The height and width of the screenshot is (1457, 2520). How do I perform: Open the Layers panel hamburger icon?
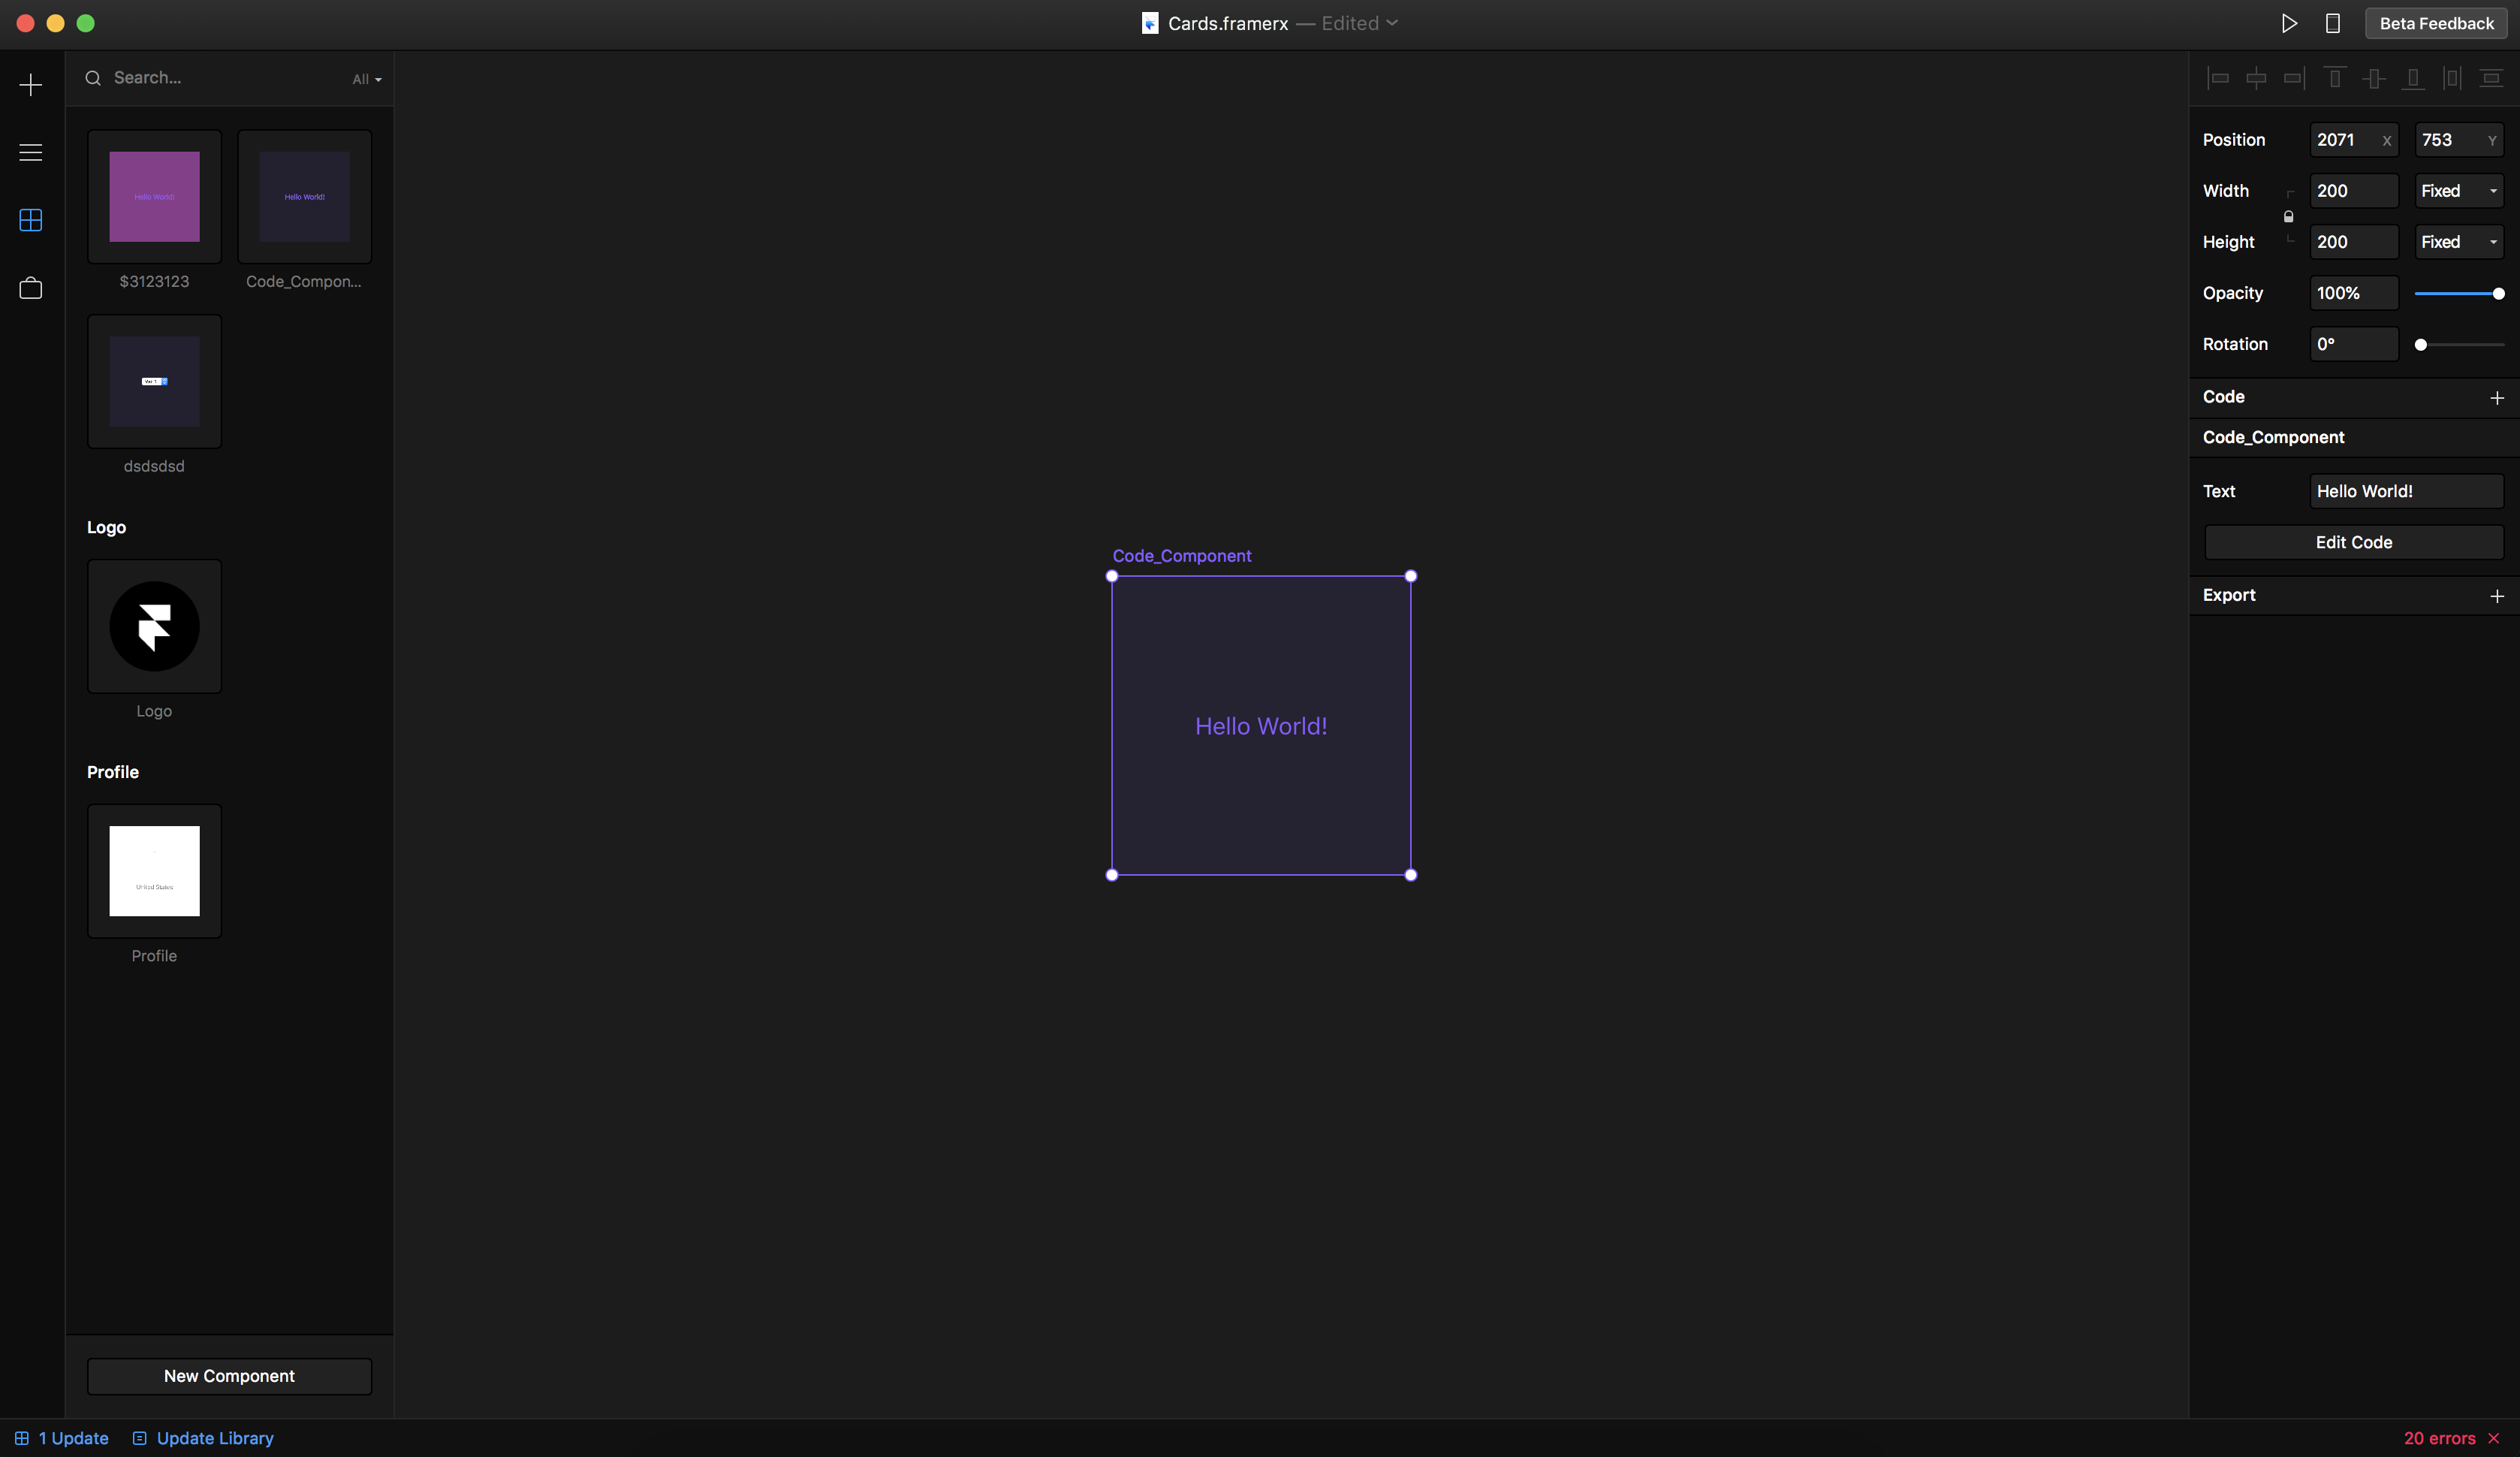click(31, 152)
